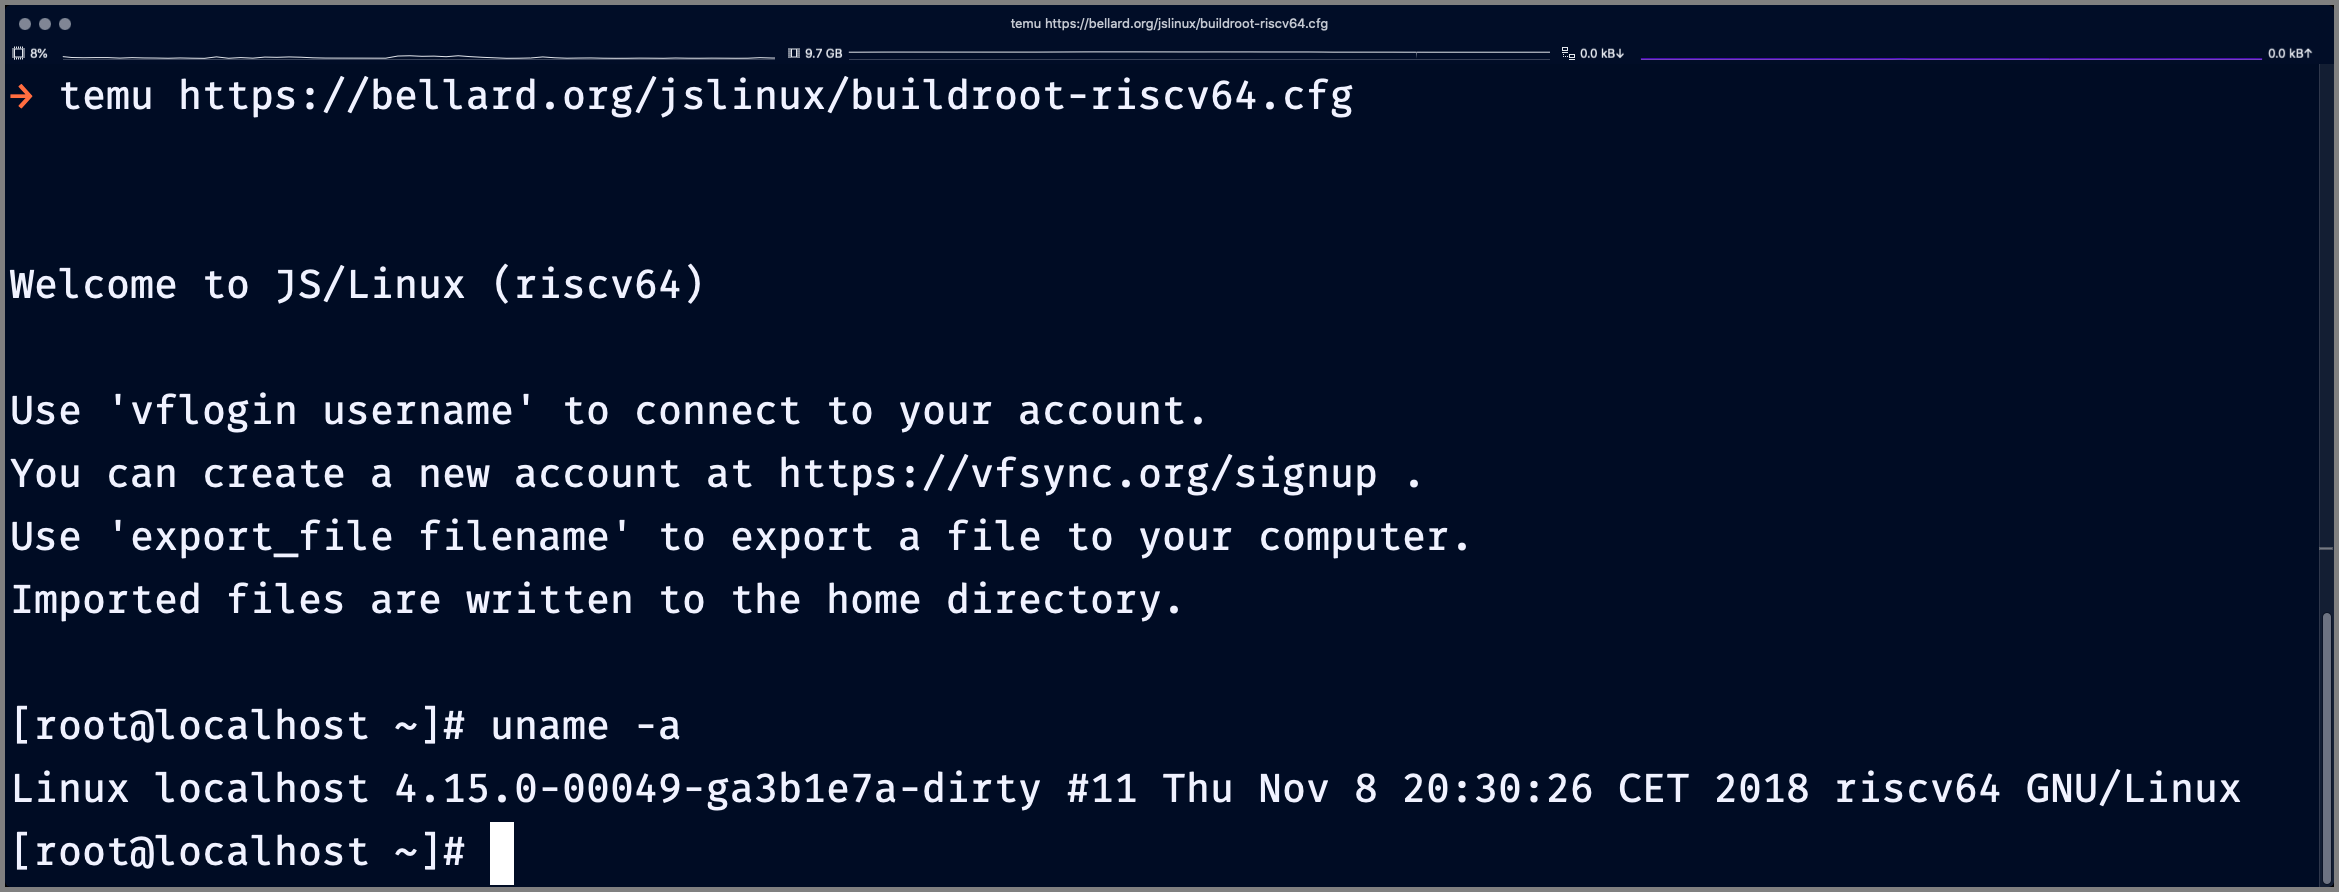Viewport: 2339px width, 892px height.
Task: Click the network icon beside 0.0 kB↓
Action: [x=1567, y=53]
